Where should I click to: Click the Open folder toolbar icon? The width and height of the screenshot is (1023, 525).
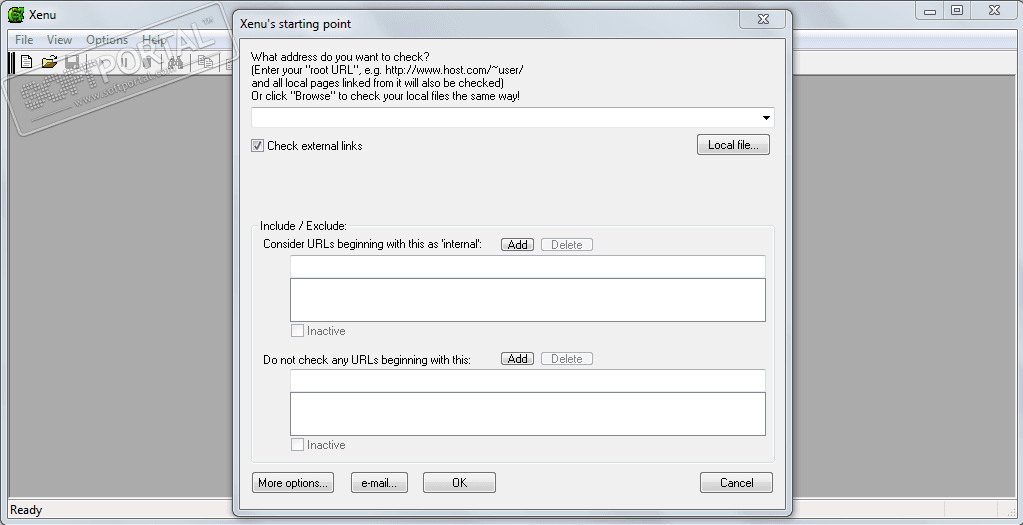[49, 62]
